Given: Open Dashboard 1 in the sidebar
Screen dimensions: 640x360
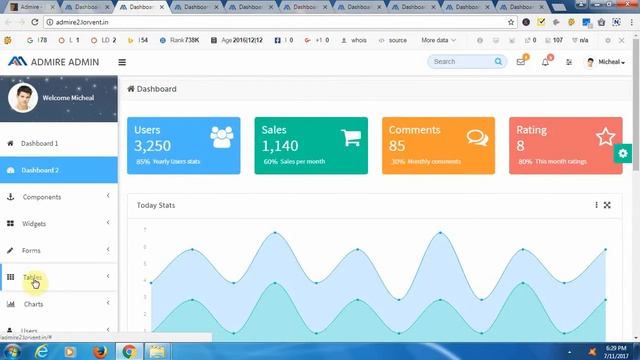Looking at the screenshot, I should point(59,143).
